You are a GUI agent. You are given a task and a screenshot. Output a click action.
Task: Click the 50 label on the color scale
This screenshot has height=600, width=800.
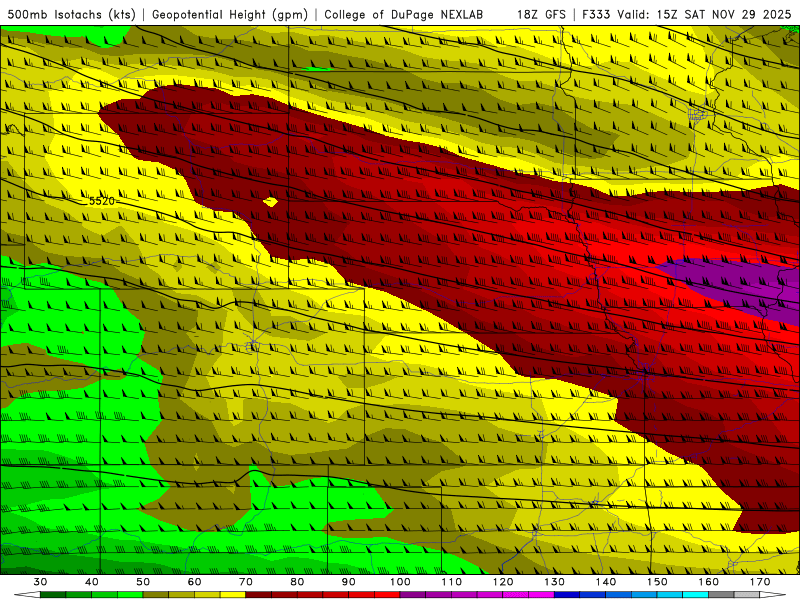(x=143, y=582)
